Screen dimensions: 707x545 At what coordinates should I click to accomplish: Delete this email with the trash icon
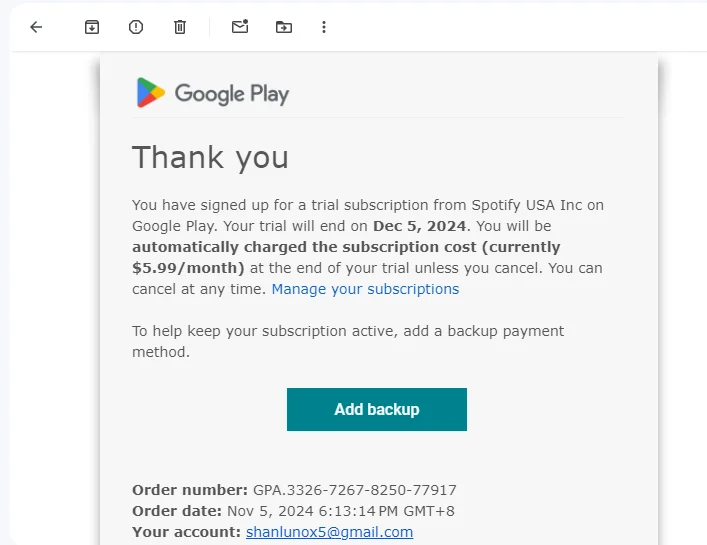pyautogui.click(x=180, y=27)
